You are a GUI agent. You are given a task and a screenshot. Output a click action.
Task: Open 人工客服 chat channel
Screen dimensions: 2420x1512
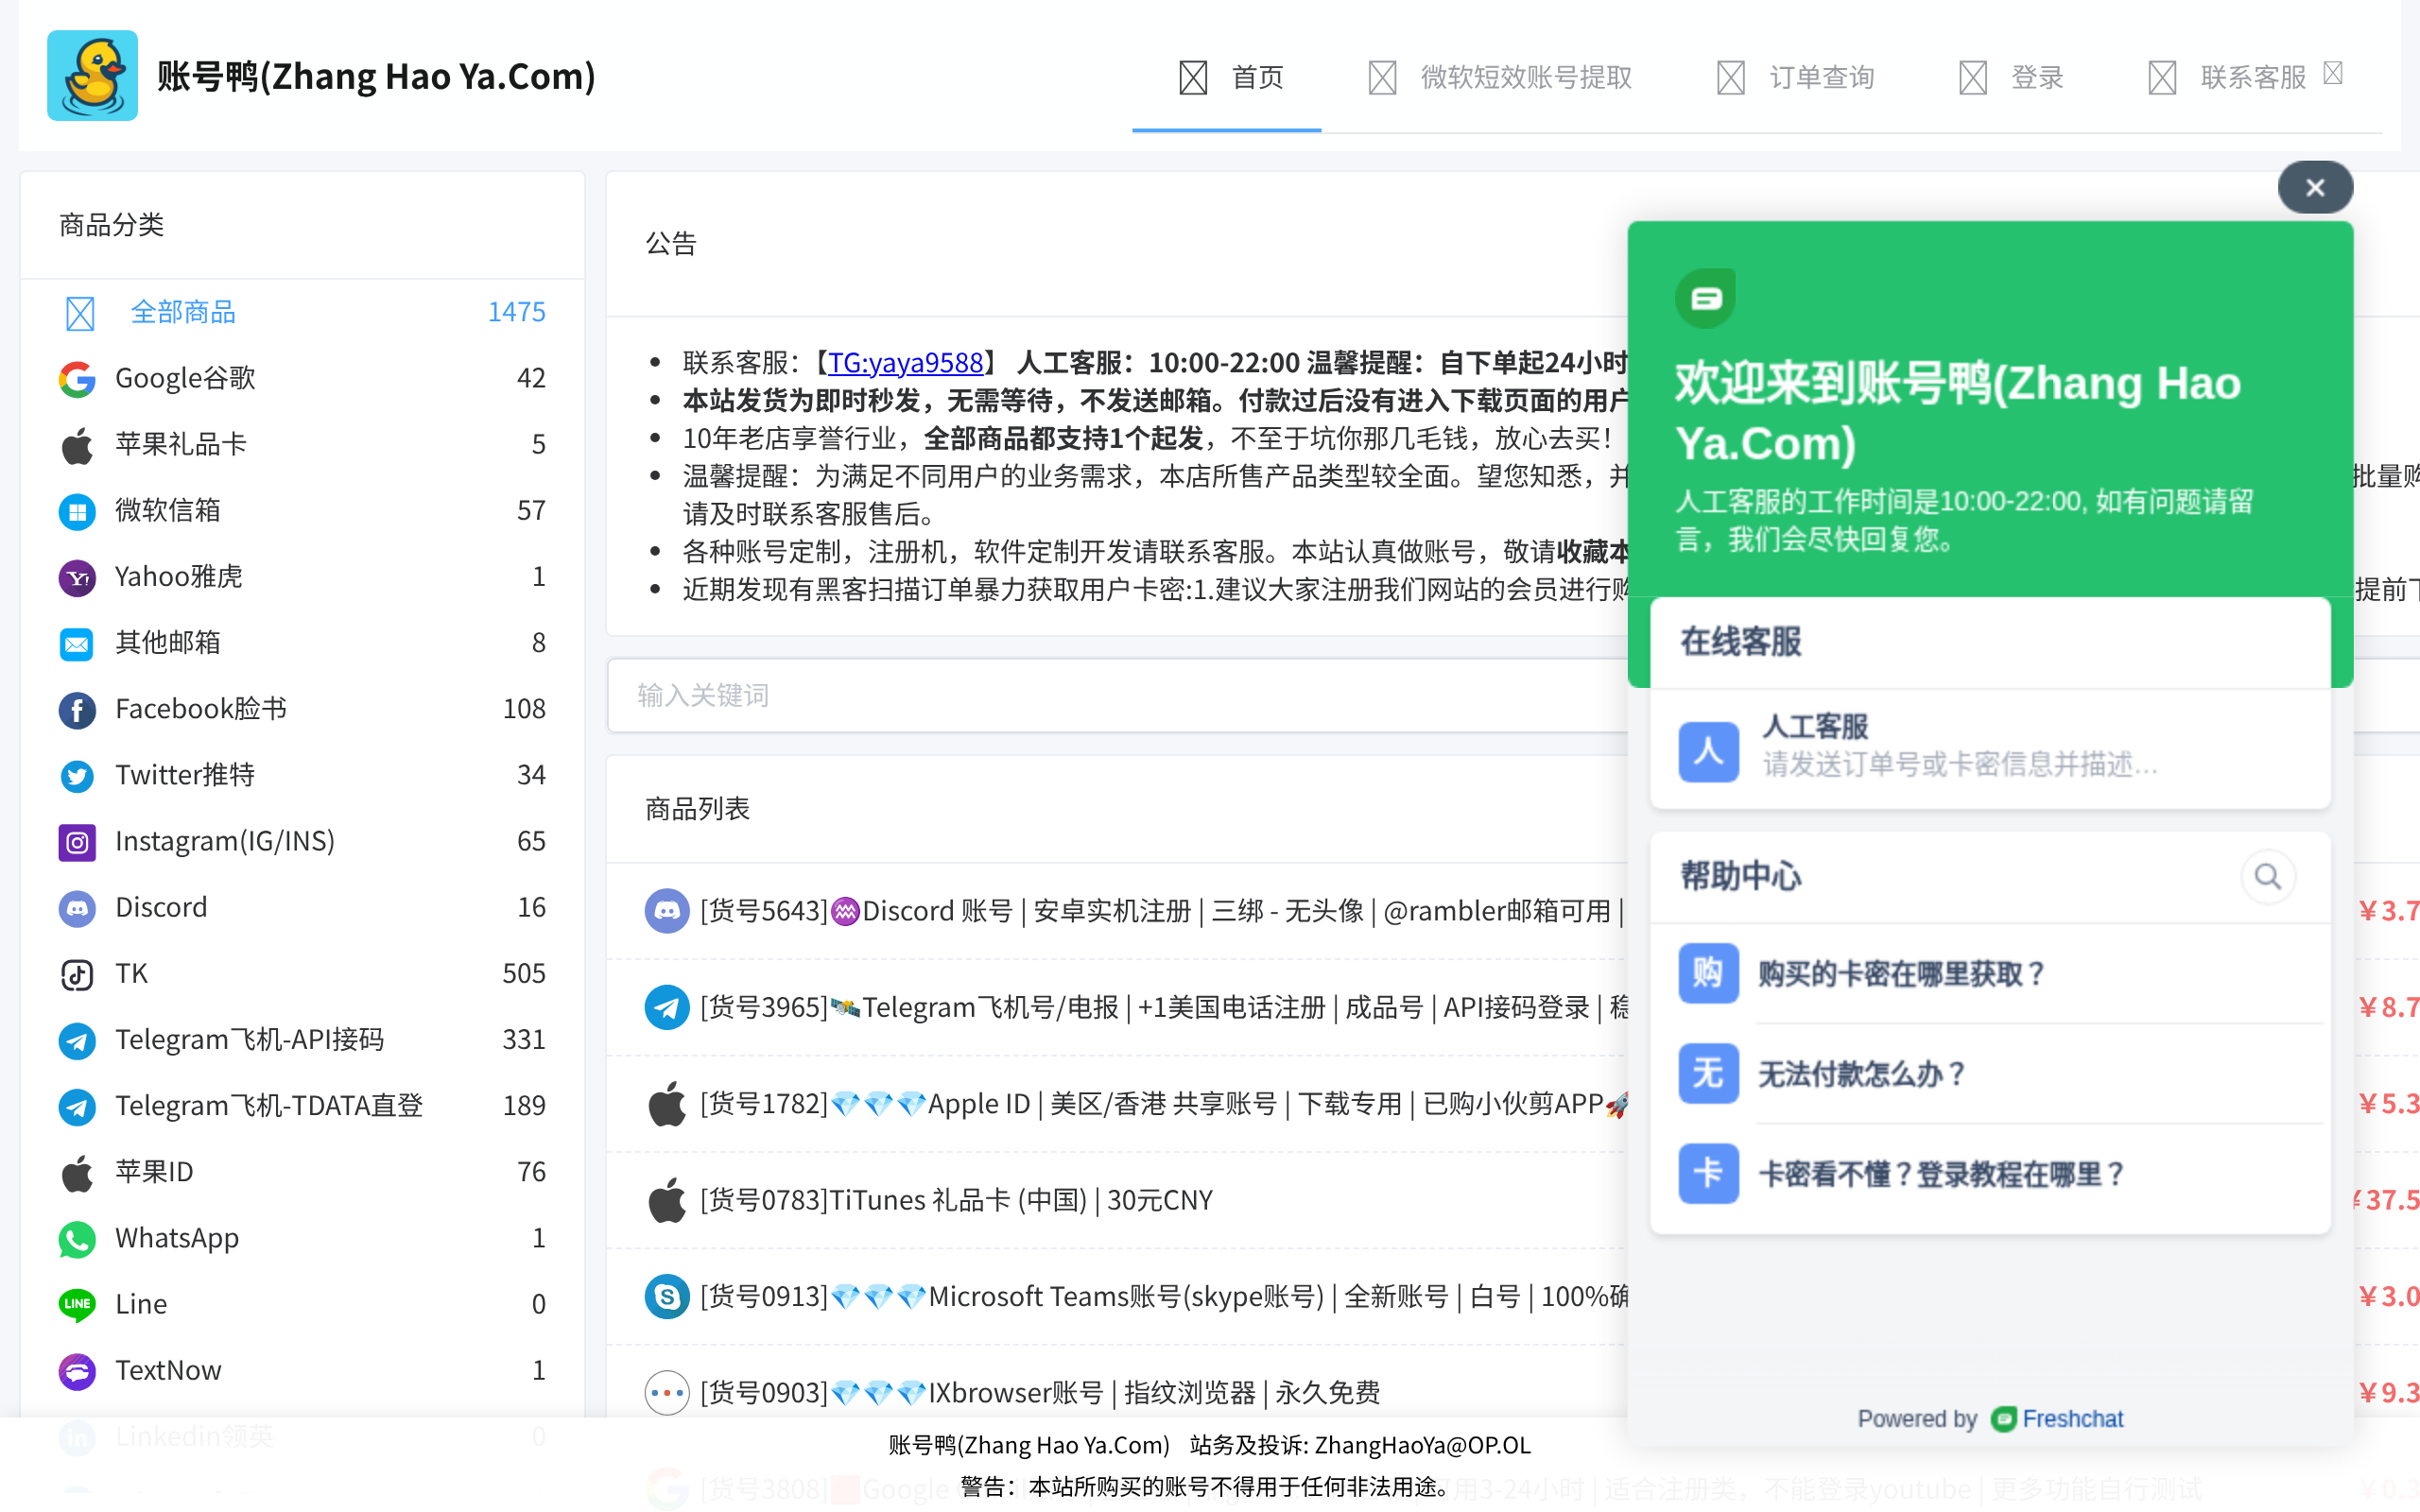pyautogui.click(x=1990, y=749)
